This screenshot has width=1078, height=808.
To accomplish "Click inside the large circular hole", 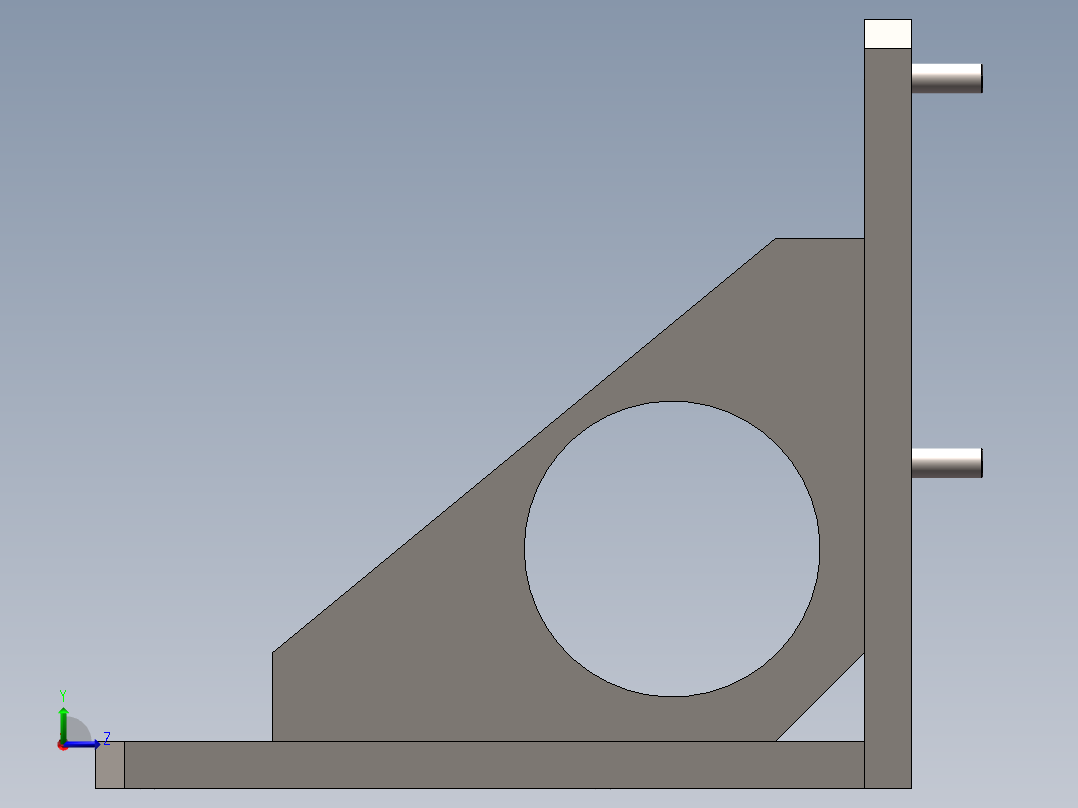I will pos(672,549).
